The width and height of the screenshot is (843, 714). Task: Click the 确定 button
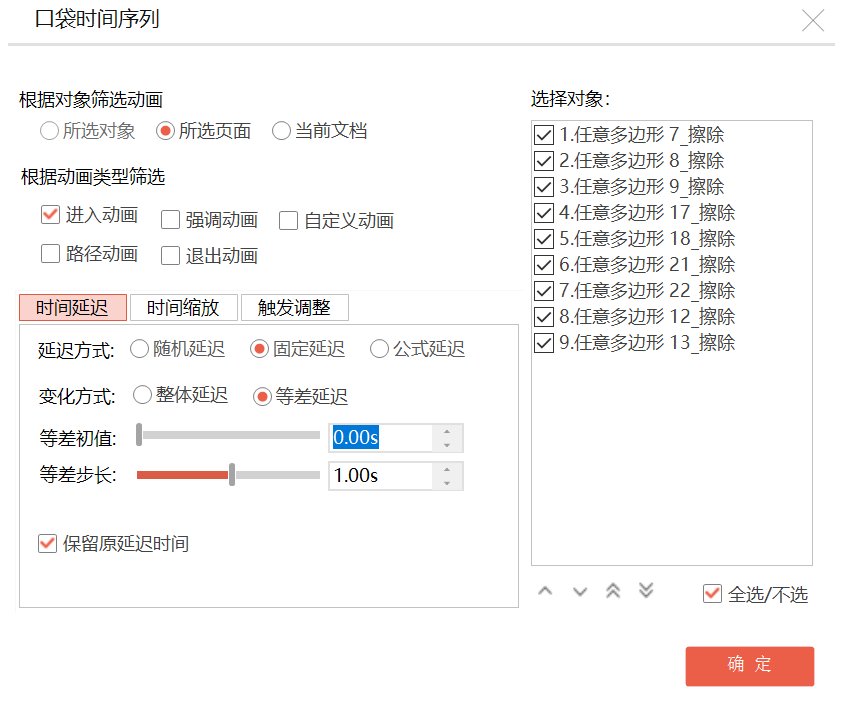tap(749, 666)
